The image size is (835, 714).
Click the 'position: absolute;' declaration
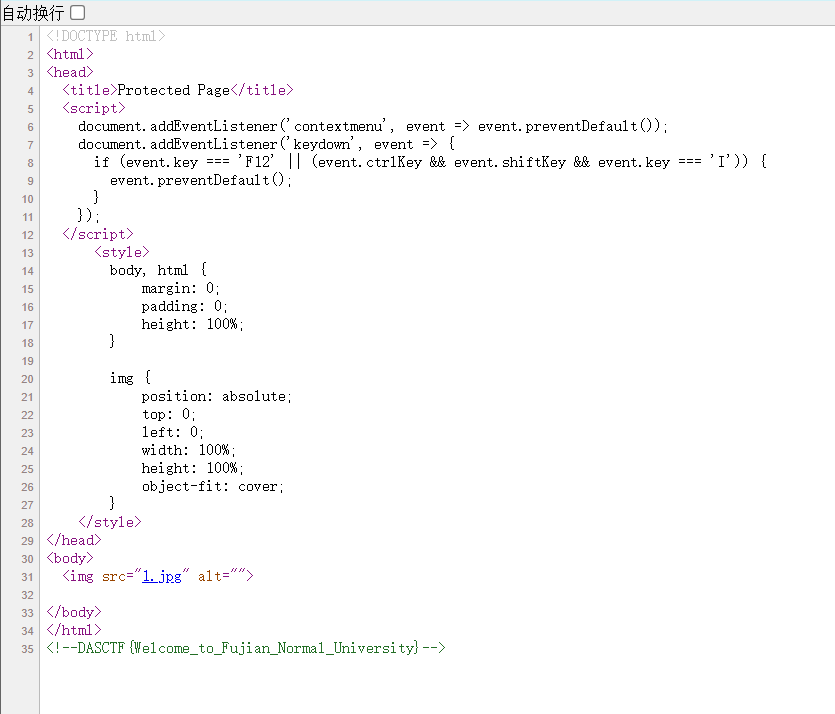(216, 396)
